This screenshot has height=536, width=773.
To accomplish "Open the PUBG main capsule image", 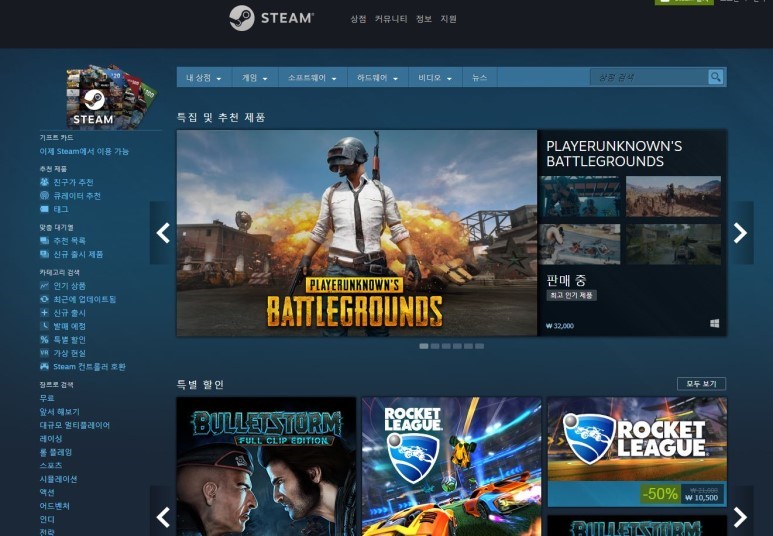I will click(x=357, y=233).
